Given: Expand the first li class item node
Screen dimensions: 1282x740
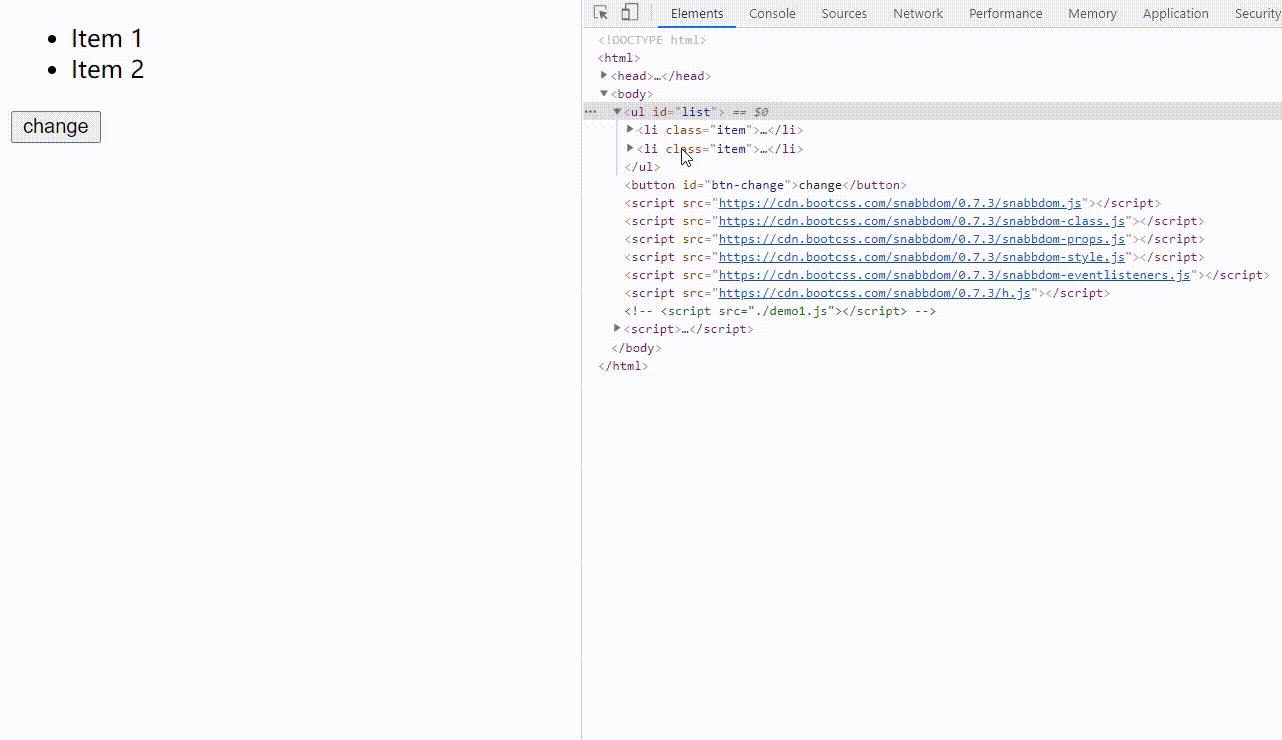Looking at the screenshot, I should coord(630,129).
